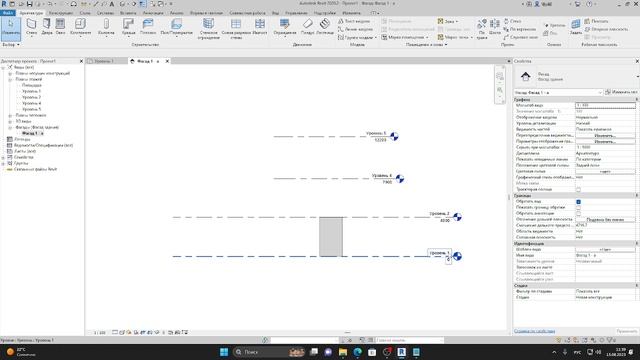
Task: Switch to the Structure (Конструкция) ribbon tab
Action: tap(61, 13)
